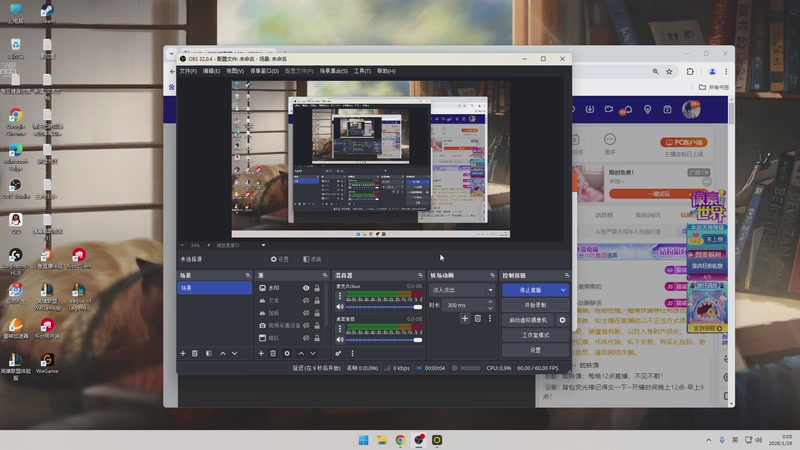Screen dimensions: 800x450
Task: Open source properties gear in 源 panel toolbar
Action: click(x=287, y=353)
